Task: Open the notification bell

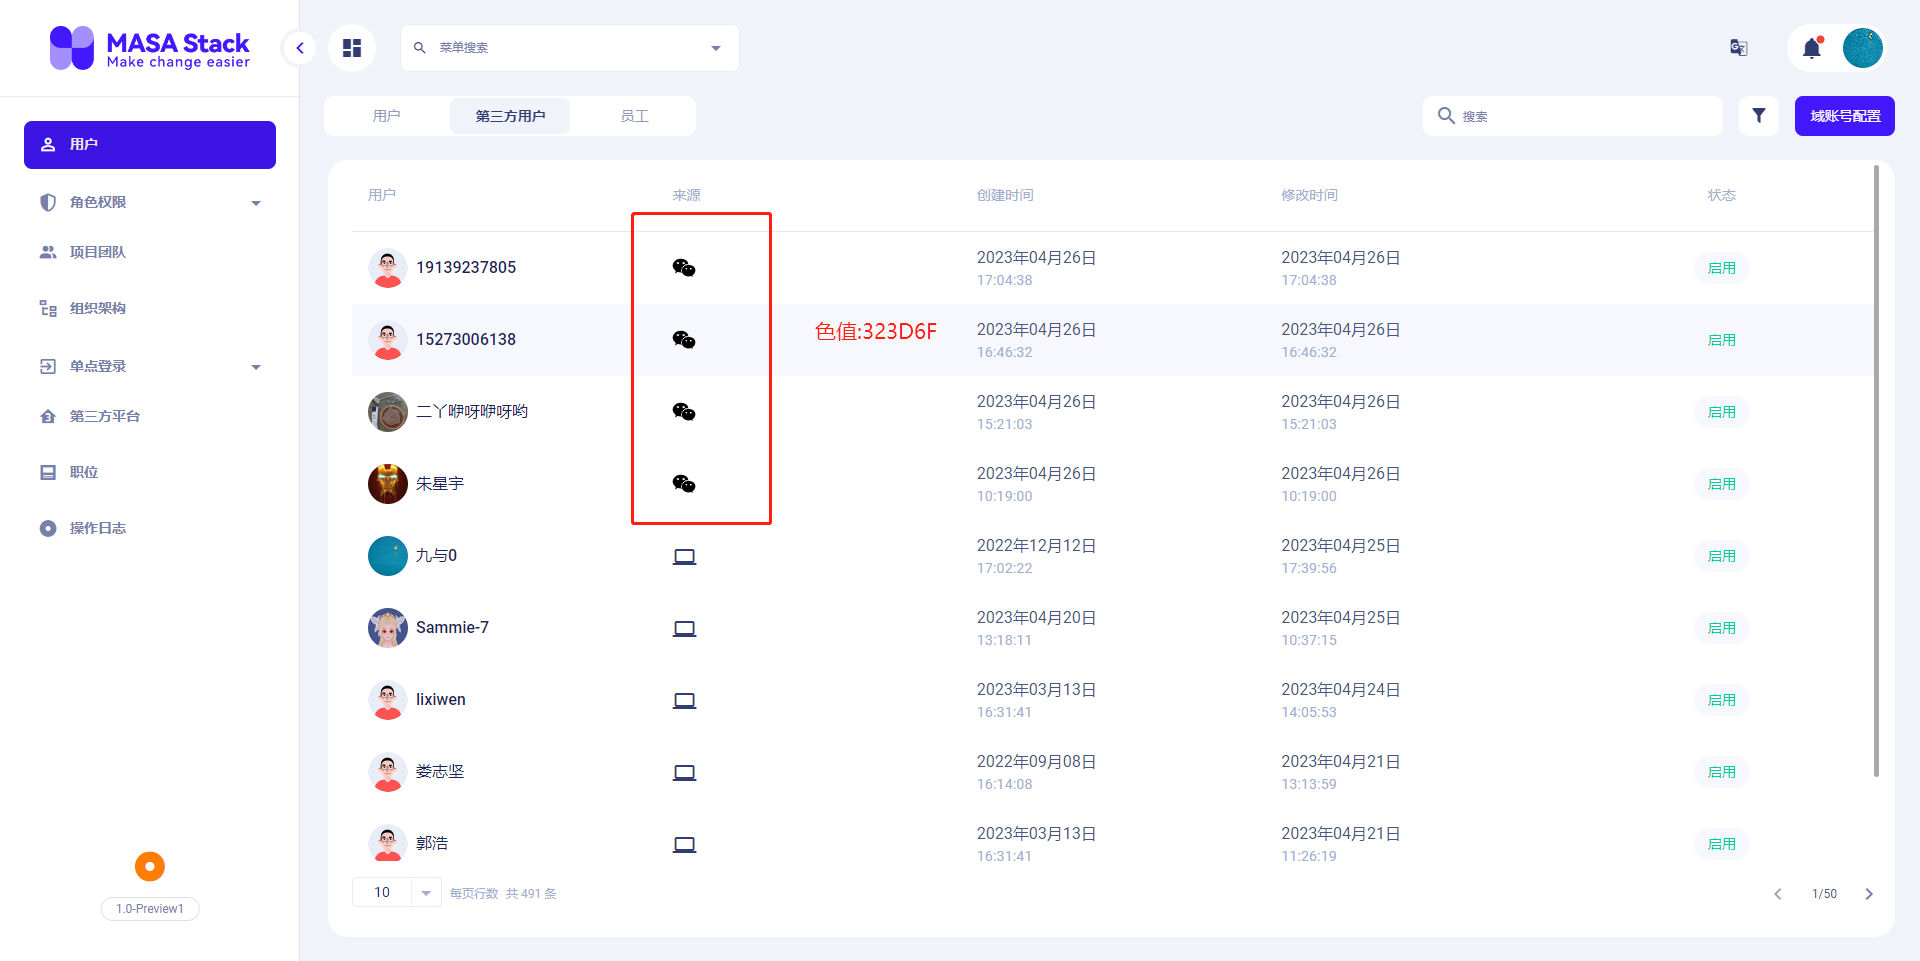Action: click(x=1813, y=47)
